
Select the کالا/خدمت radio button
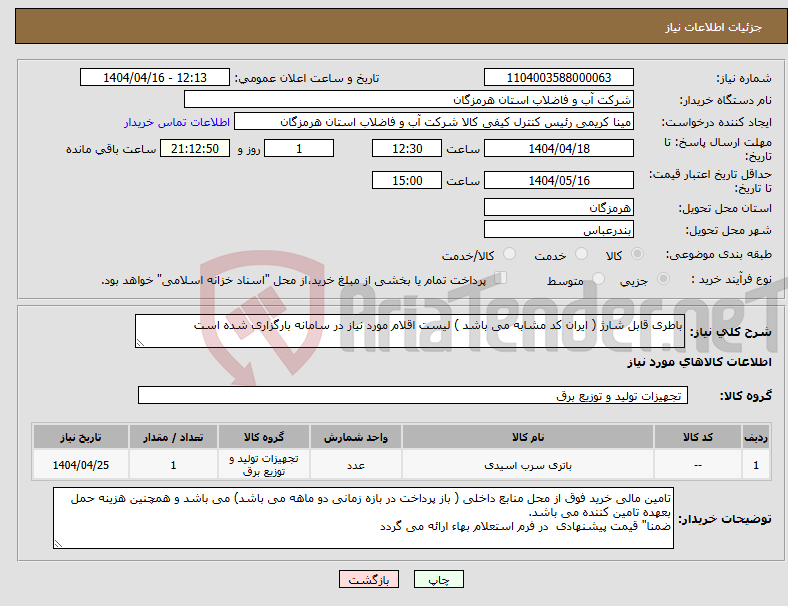(509, 254)
